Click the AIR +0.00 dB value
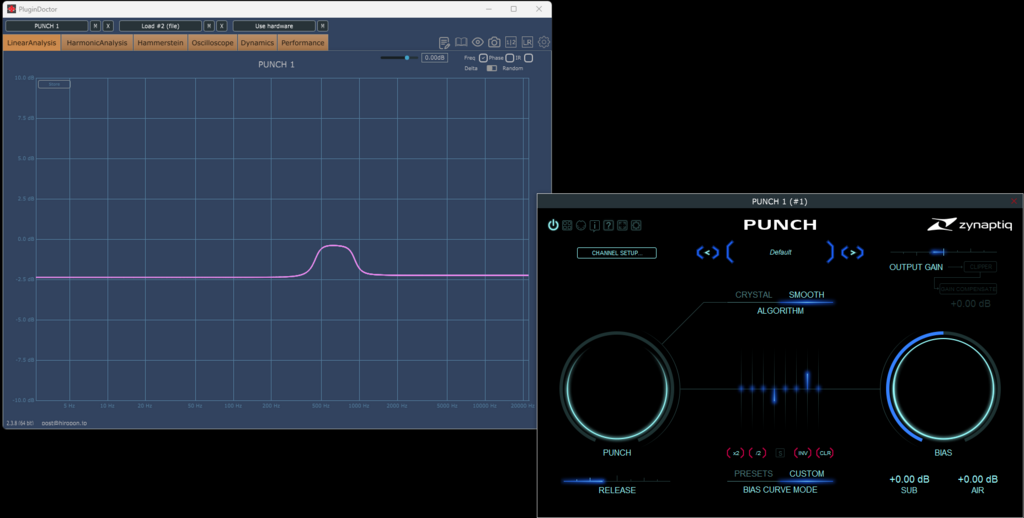 pyautogui.click(x=978, y=479)
